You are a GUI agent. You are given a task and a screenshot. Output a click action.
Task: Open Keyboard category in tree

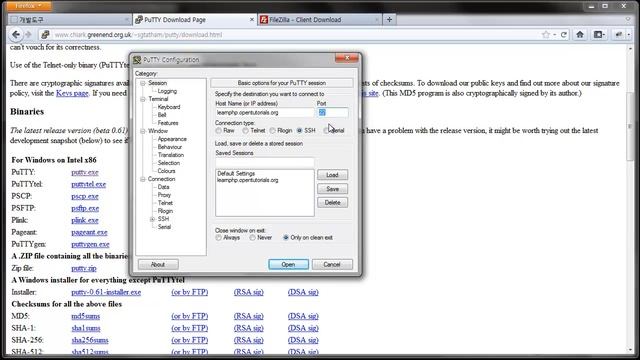169,107
